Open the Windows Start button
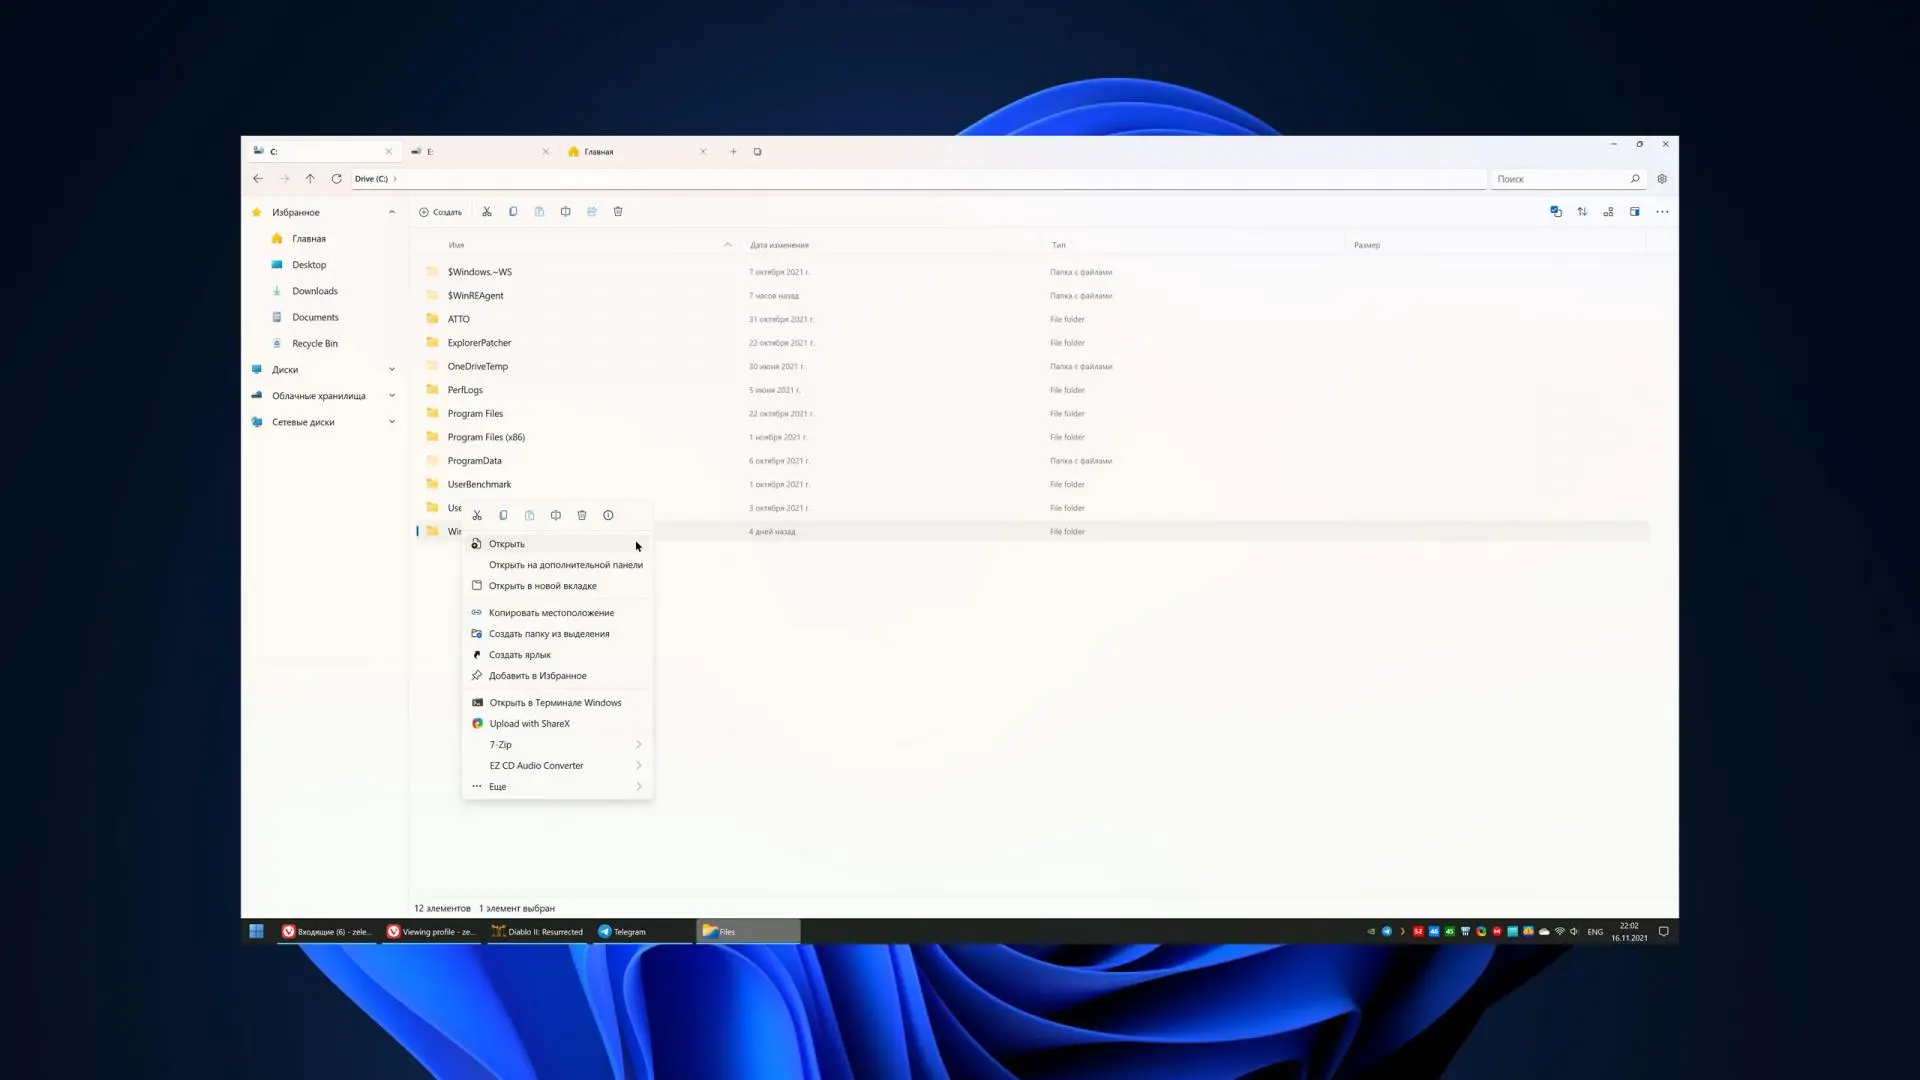 256,931
